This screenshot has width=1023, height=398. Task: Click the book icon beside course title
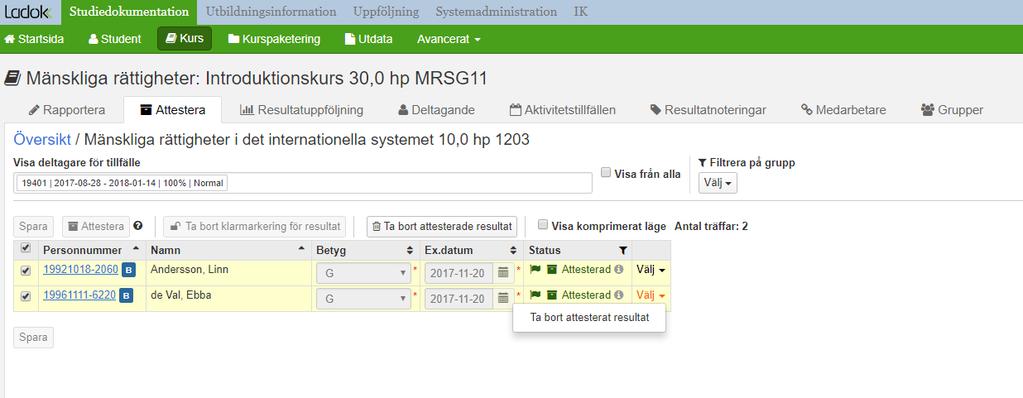(x=12, y=78)
